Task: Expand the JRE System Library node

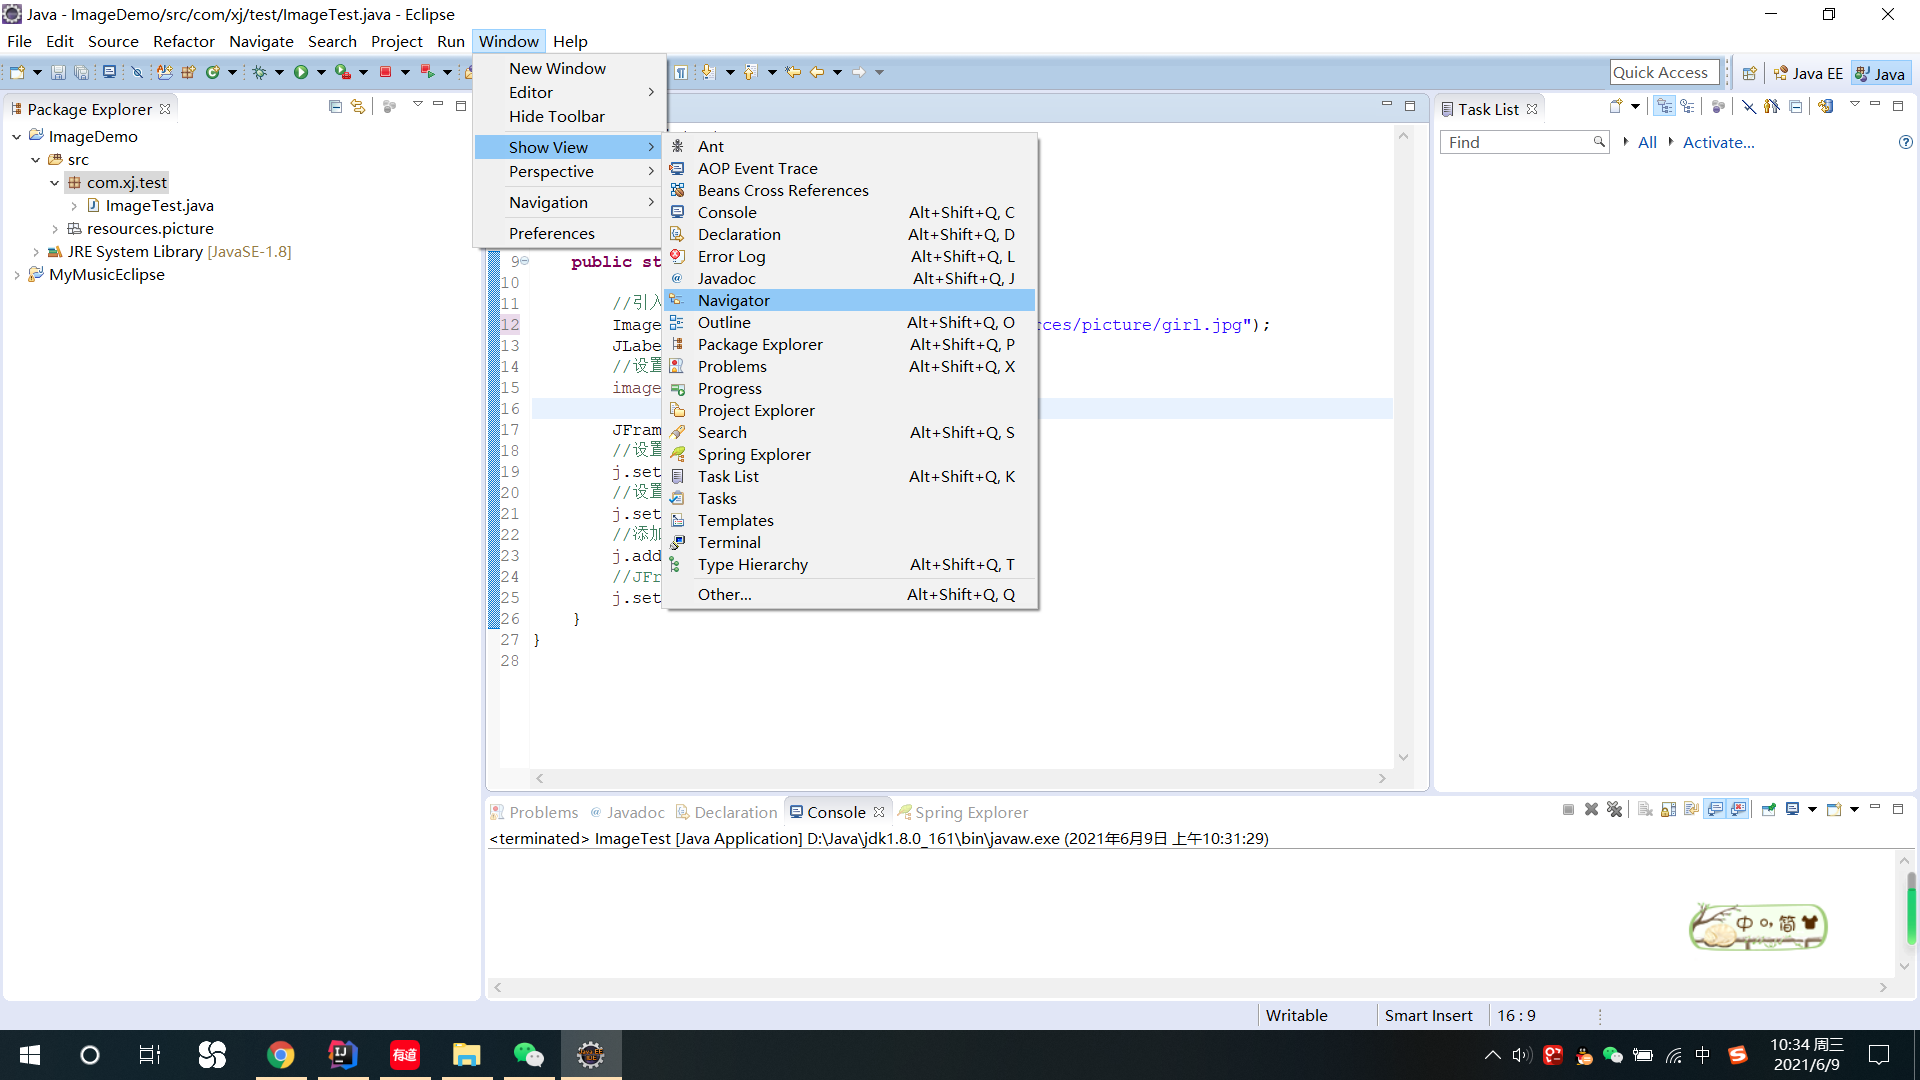Action: tap(36, 252)
